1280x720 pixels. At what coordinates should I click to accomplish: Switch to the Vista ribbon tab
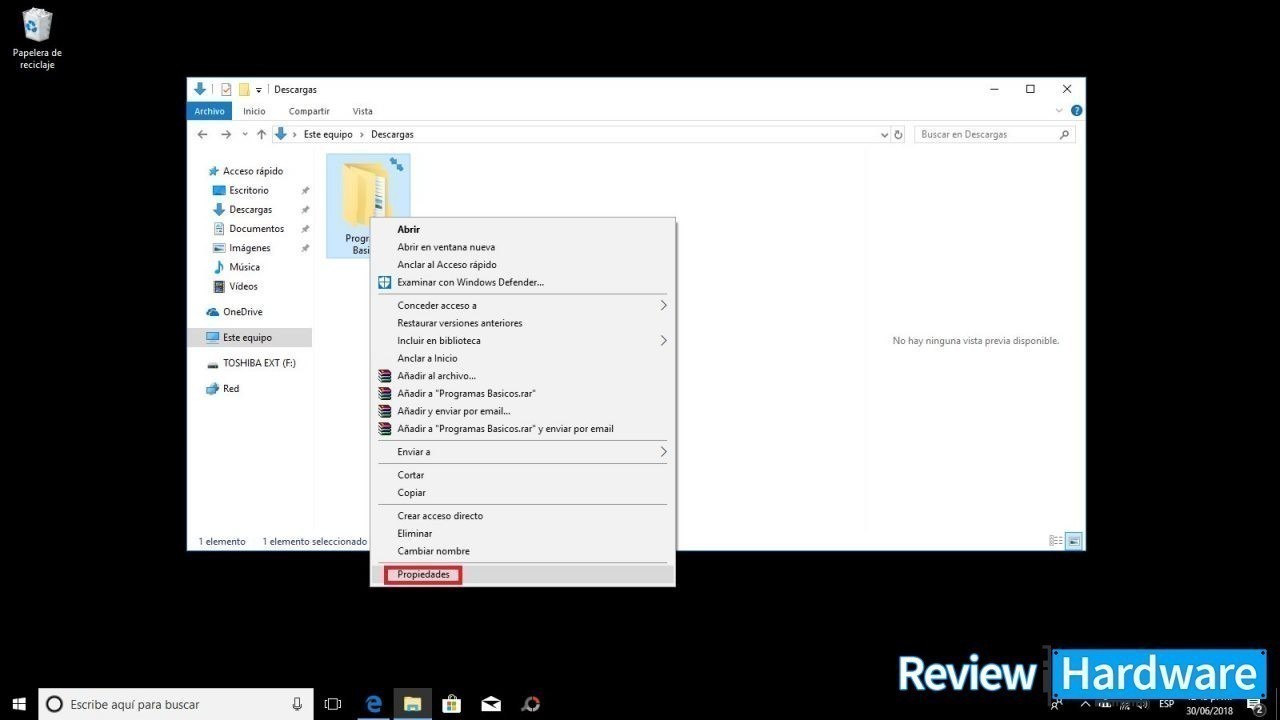tap(362, 111)
